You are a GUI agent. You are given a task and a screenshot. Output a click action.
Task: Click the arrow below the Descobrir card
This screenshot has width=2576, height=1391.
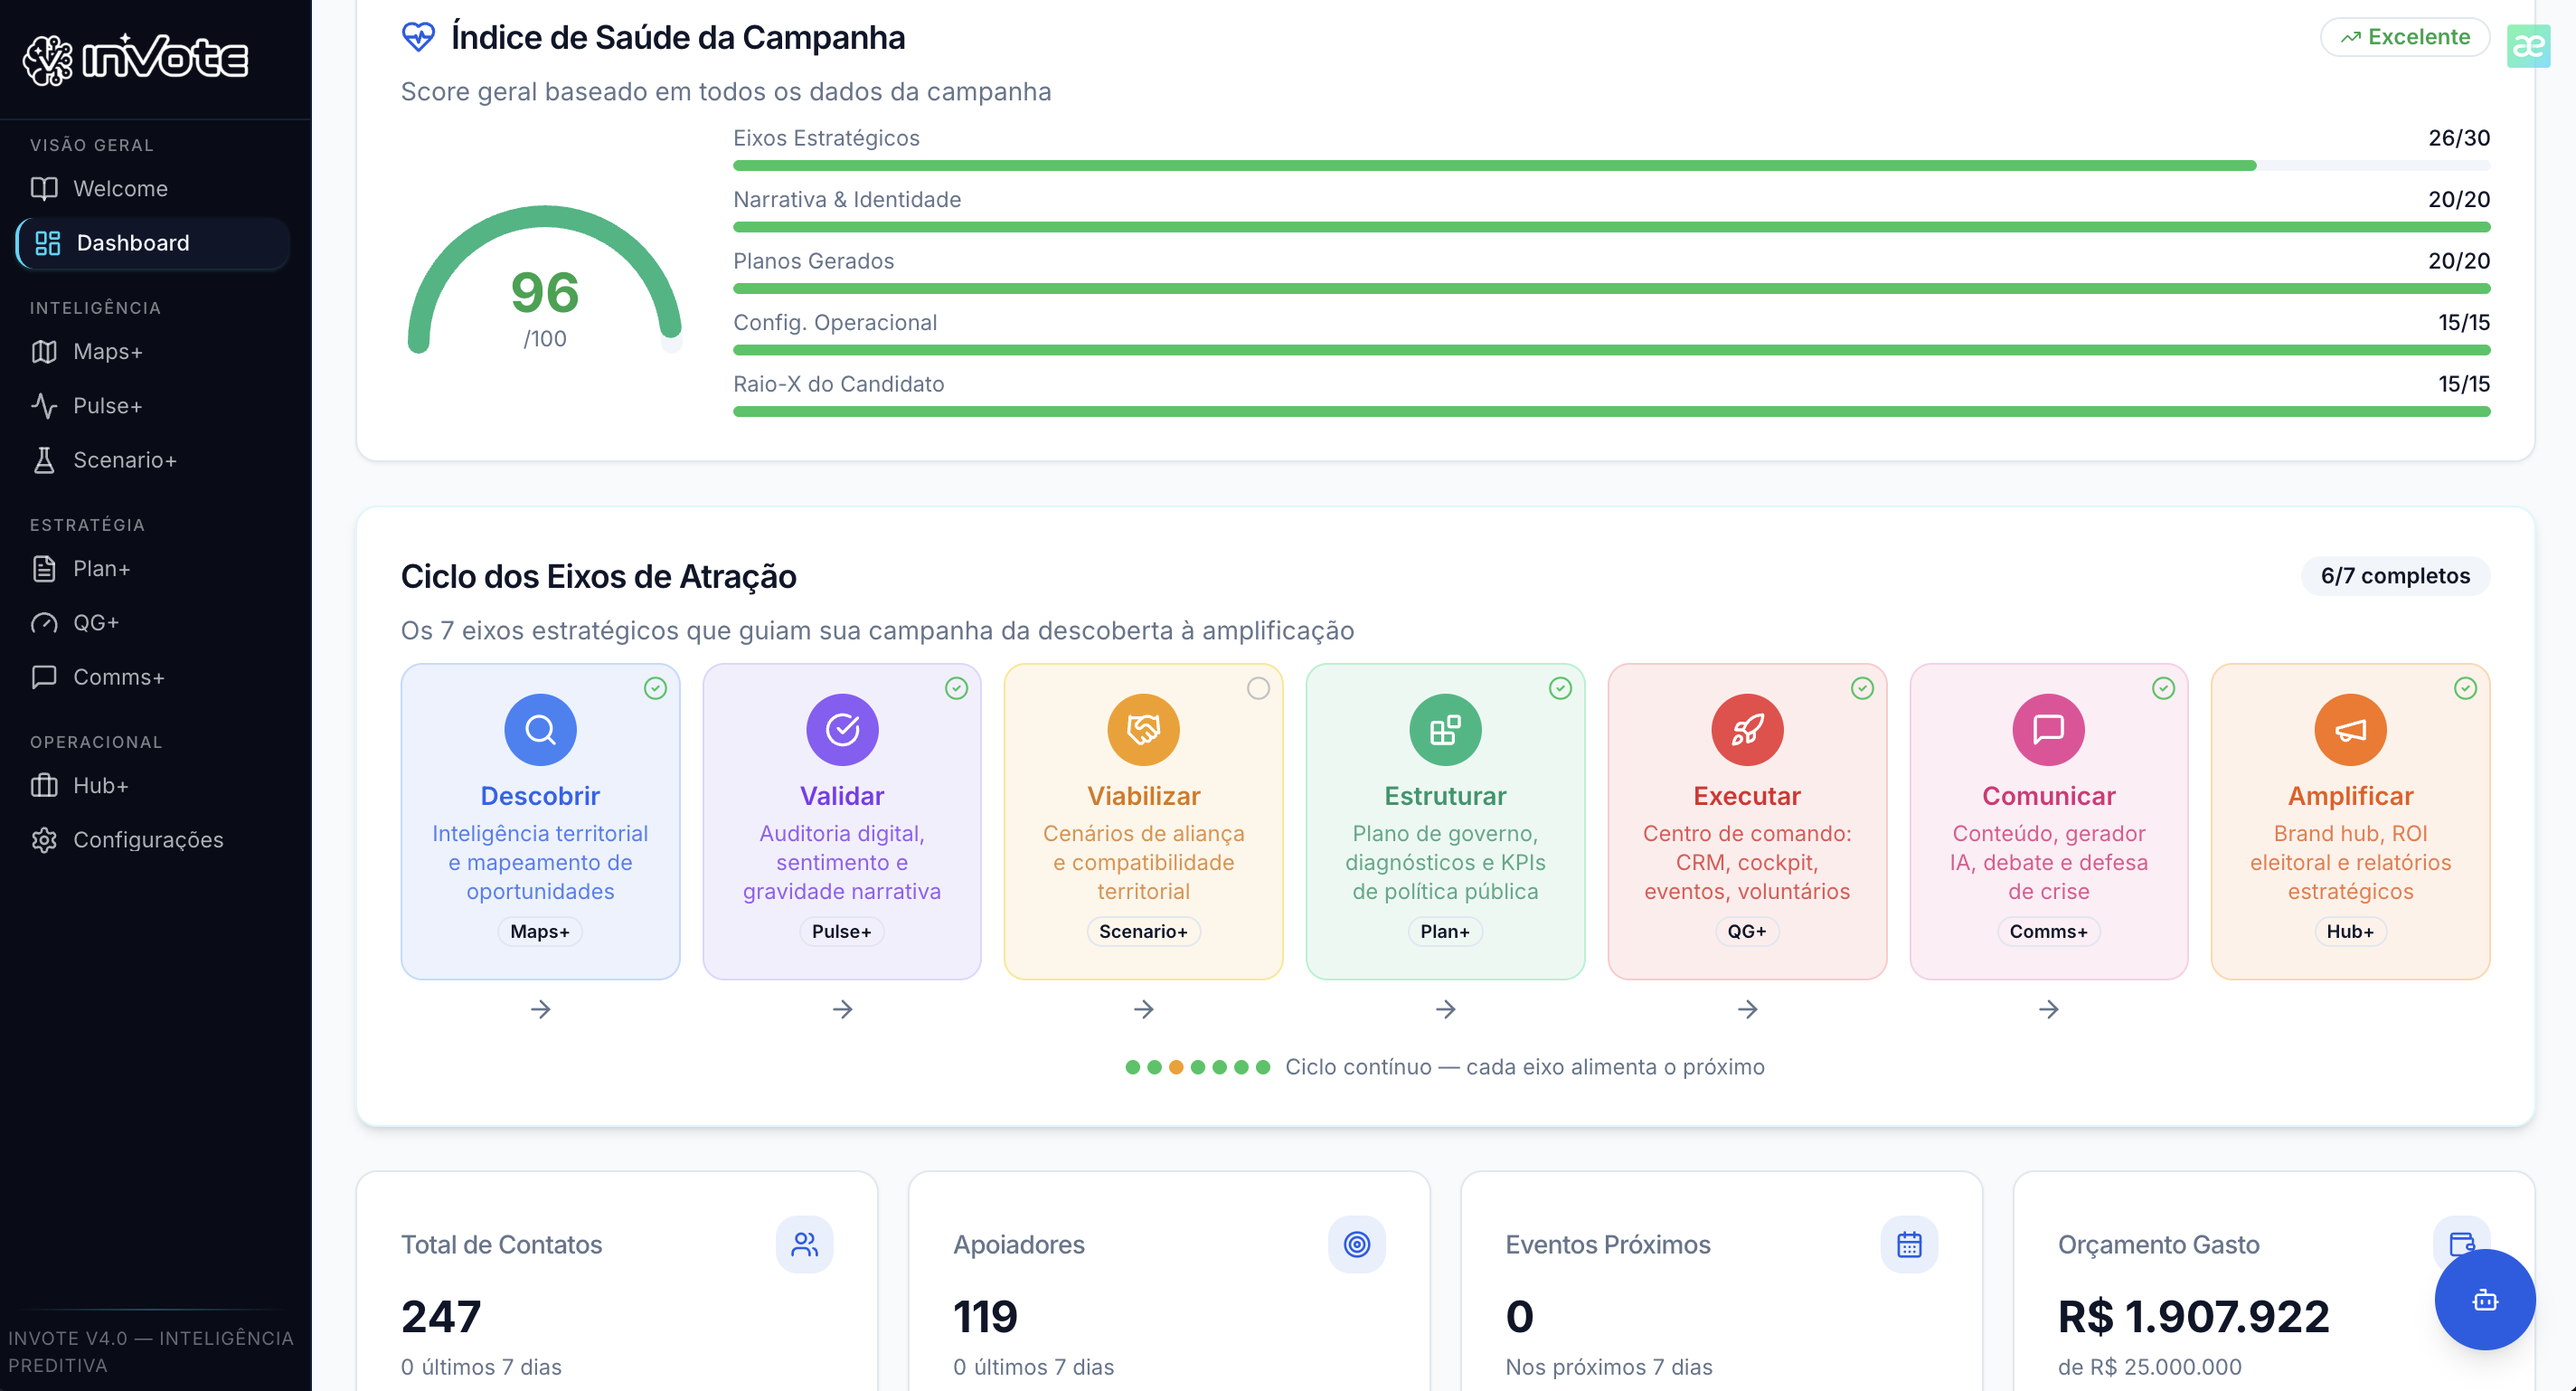(540, 1009)
